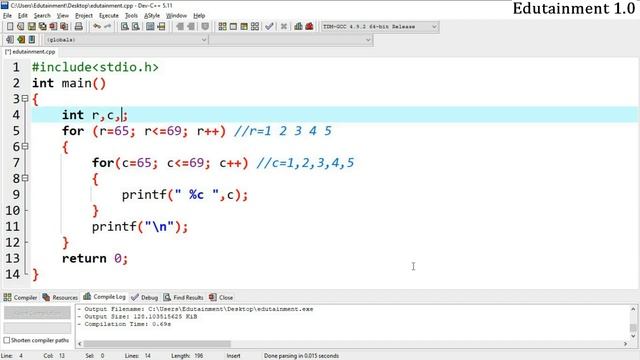
Task: Click the New file toolbar icon
Action: (x=10, y=27)
